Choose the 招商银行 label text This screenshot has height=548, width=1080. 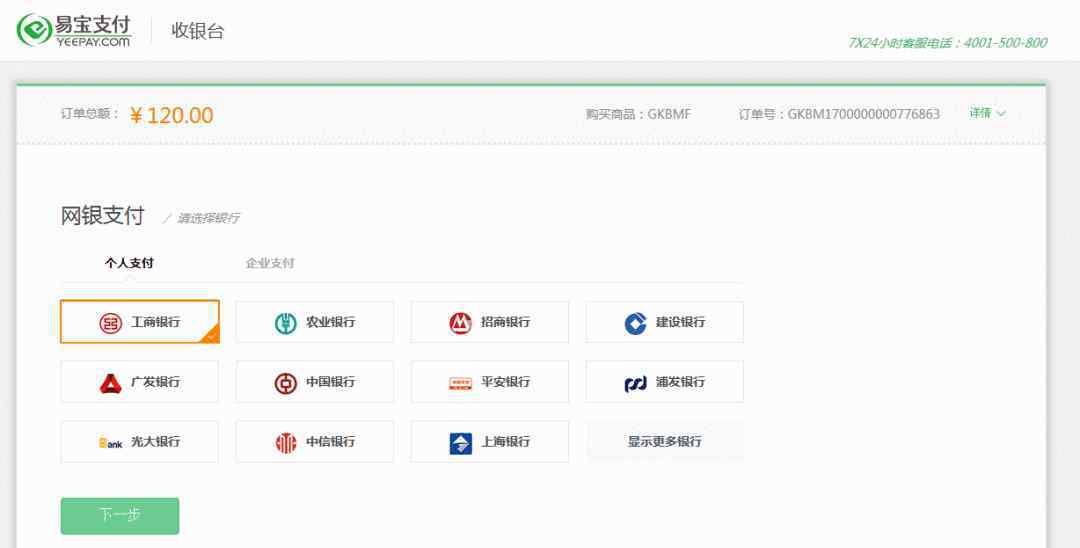[506, 322]
